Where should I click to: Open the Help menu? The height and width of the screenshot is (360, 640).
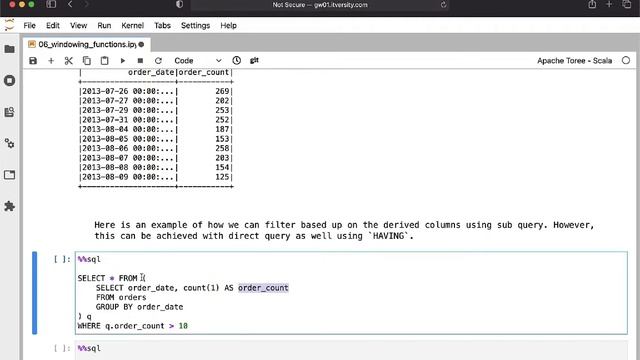(228, 25)
